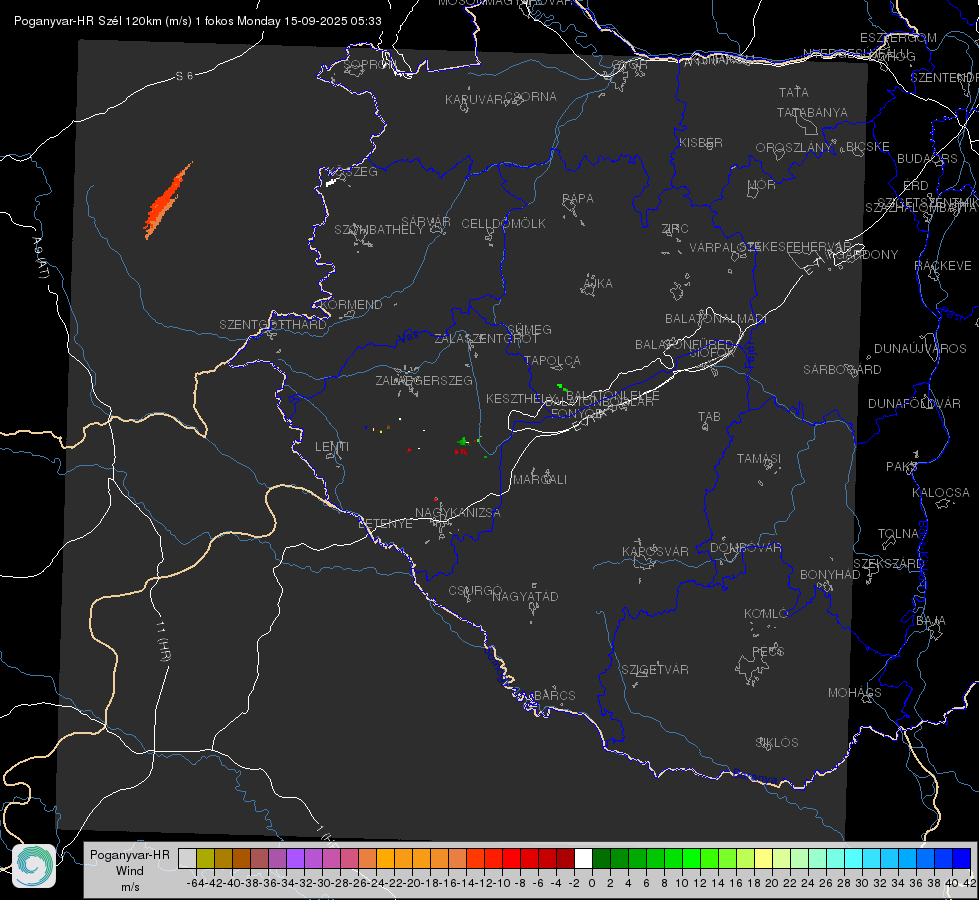The width and height of the screenshot is (979, 900).
Task: Click the LETENYE city label
Action: (385, 524)
